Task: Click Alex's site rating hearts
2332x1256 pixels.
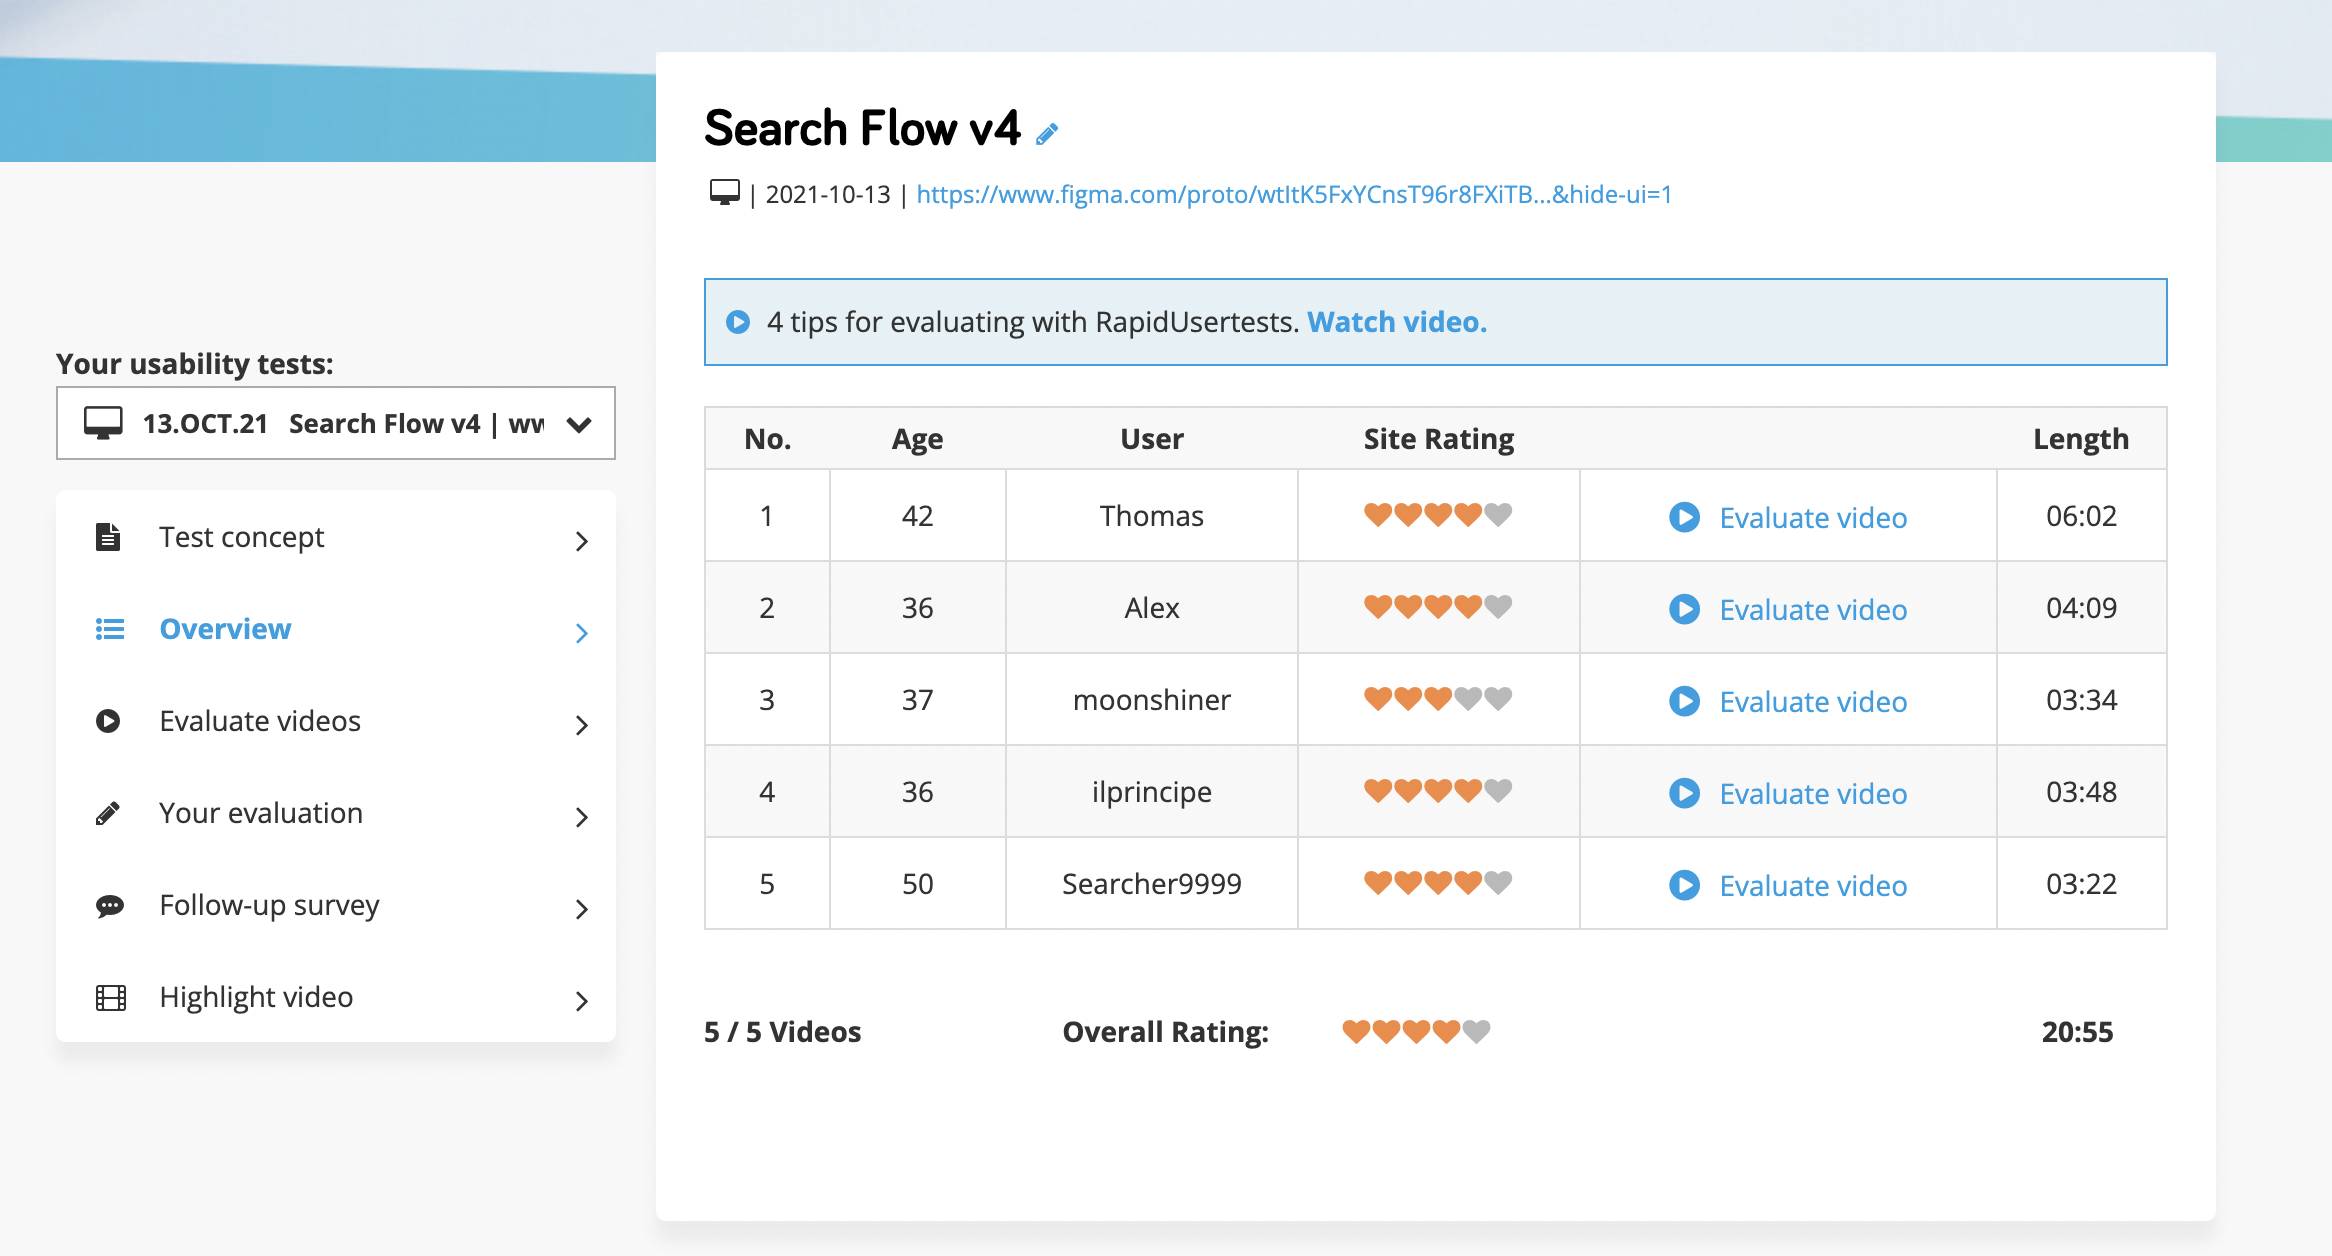Action: [1438, 607]
